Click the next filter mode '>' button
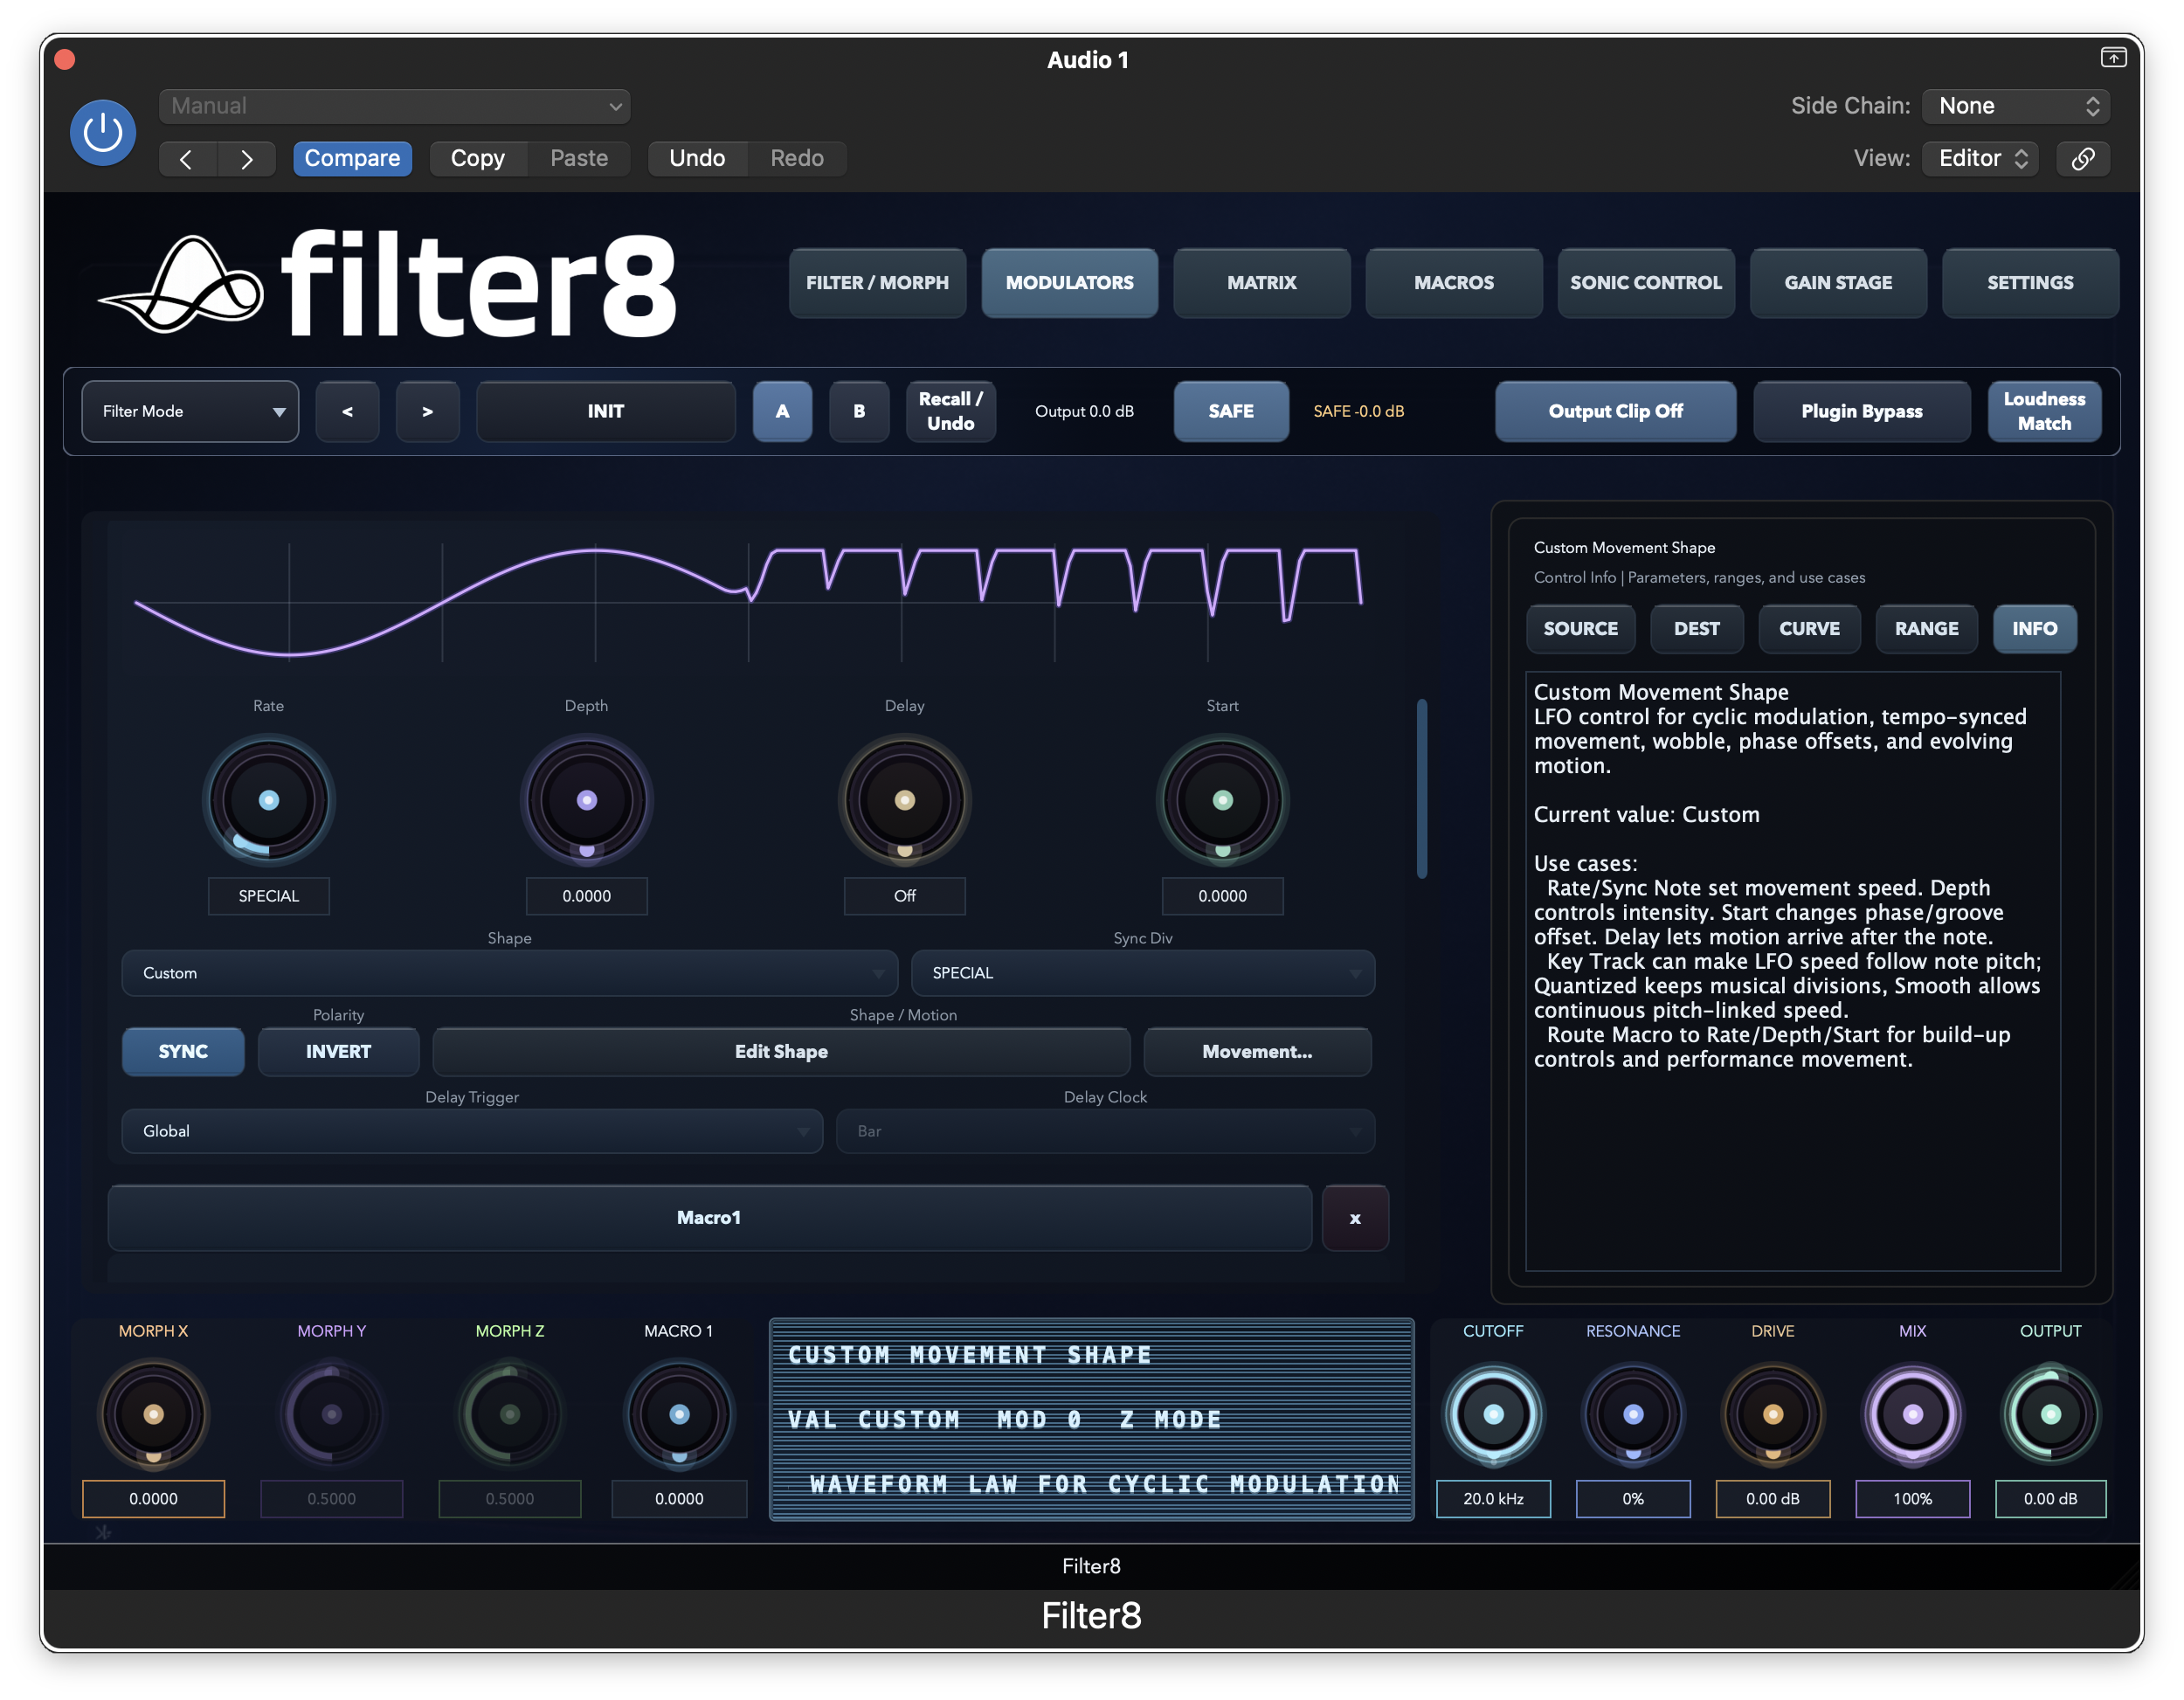This screenshot has width=2184, height=1700. click(427, 411)
